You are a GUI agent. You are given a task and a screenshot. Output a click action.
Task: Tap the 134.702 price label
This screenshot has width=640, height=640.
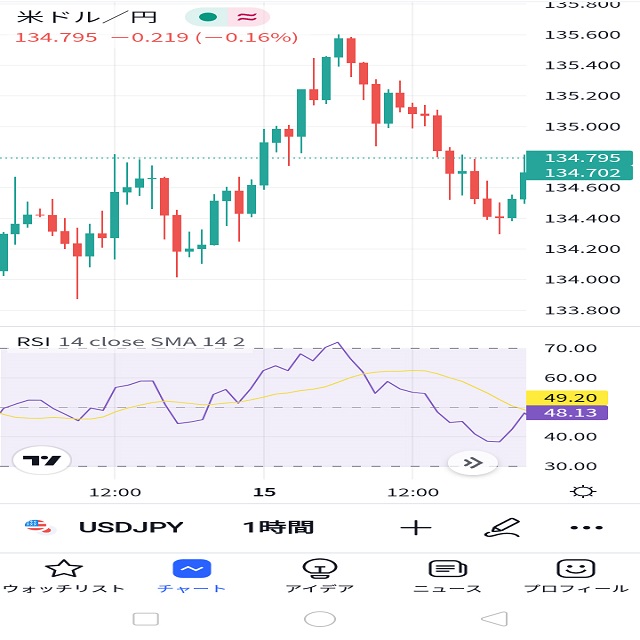(x=579, y=173)
